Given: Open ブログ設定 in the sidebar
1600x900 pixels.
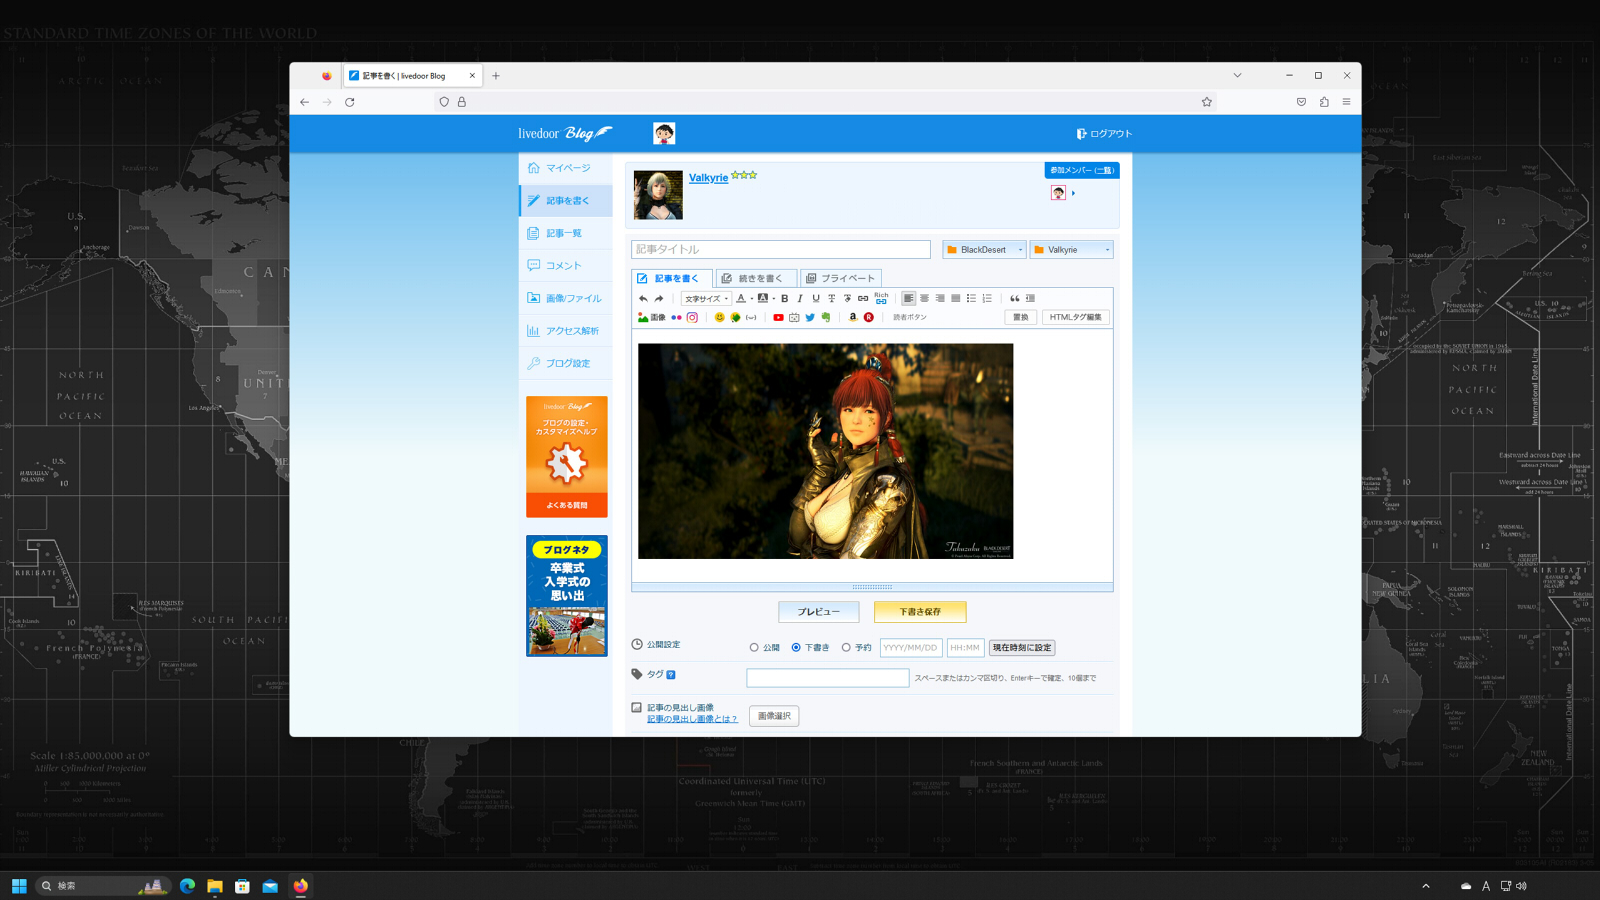Looking at the screenshot, I should tap(566, 363).
